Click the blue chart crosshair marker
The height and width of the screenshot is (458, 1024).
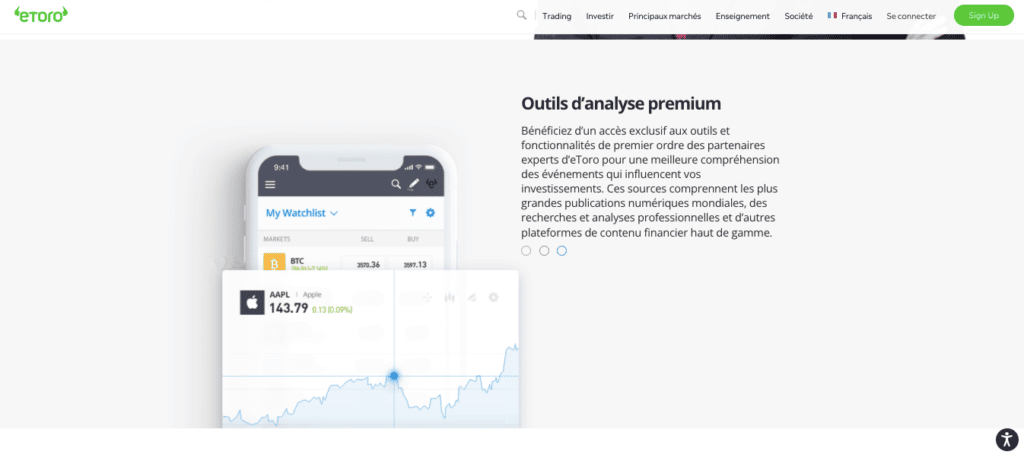394,376
